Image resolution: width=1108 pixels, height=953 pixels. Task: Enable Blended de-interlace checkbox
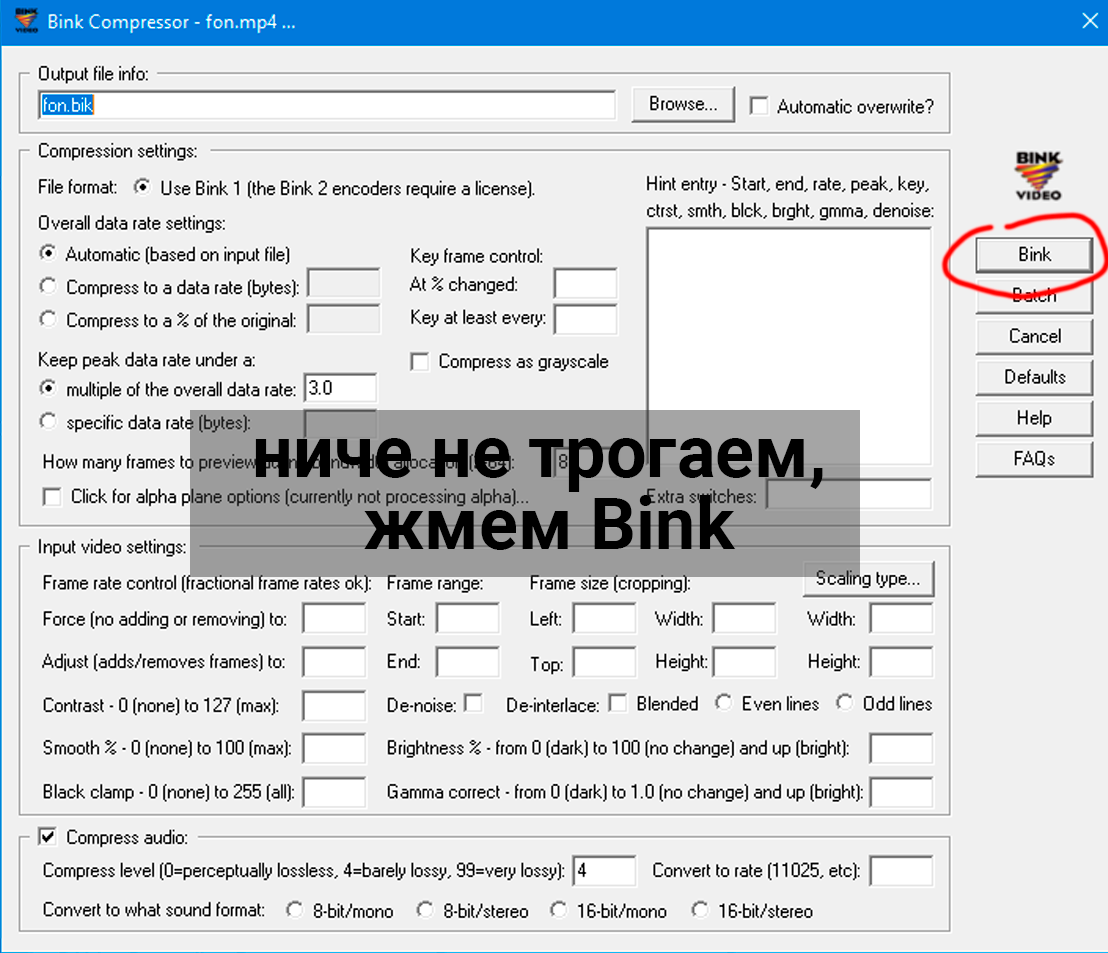click(618, 704)
